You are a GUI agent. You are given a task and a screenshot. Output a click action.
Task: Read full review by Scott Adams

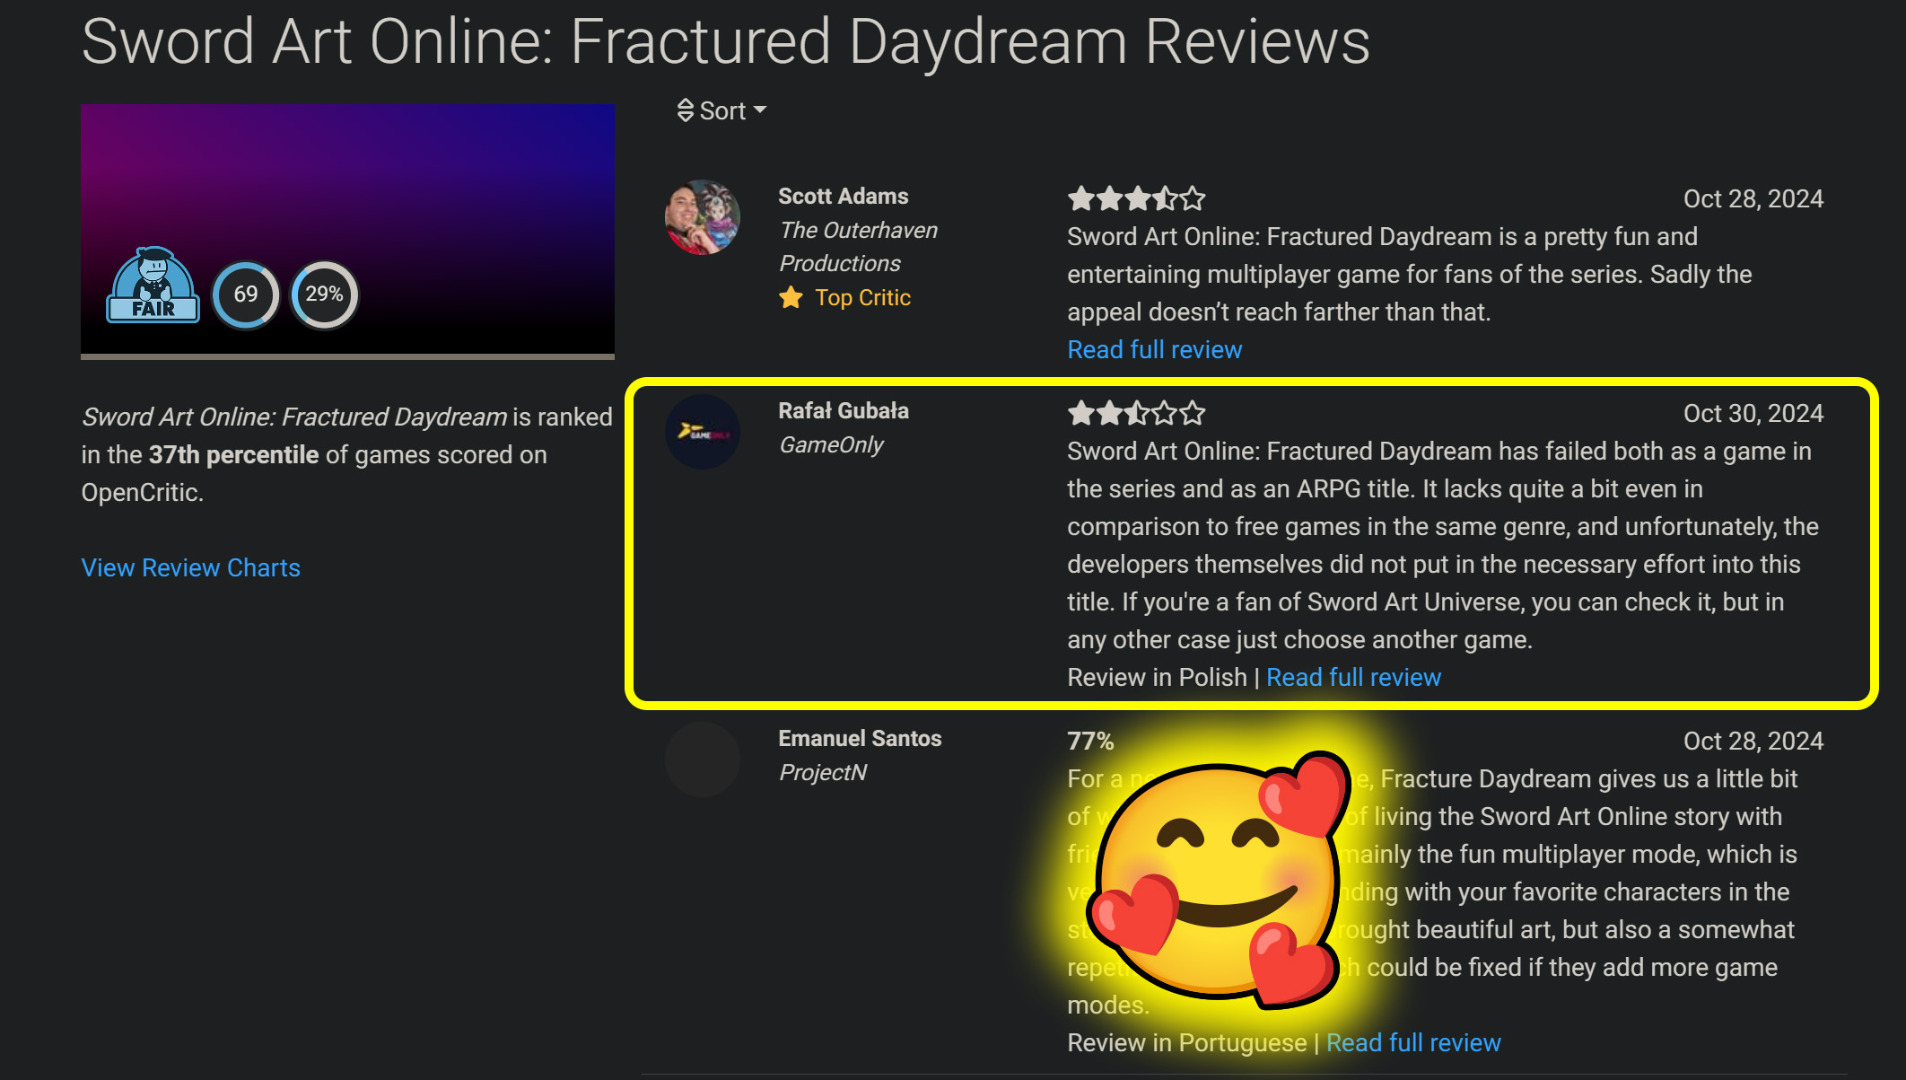click(x=1154, y=349)
